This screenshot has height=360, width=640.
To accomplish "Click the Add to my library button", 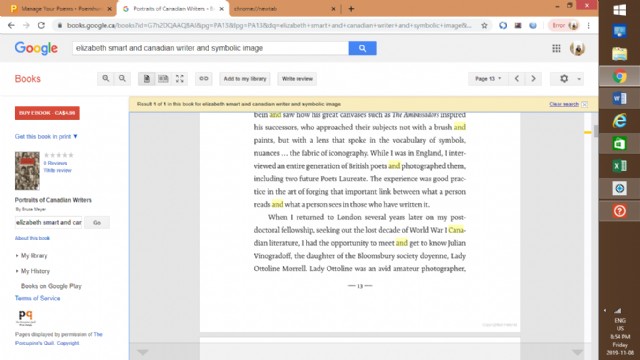I will 245,78.
